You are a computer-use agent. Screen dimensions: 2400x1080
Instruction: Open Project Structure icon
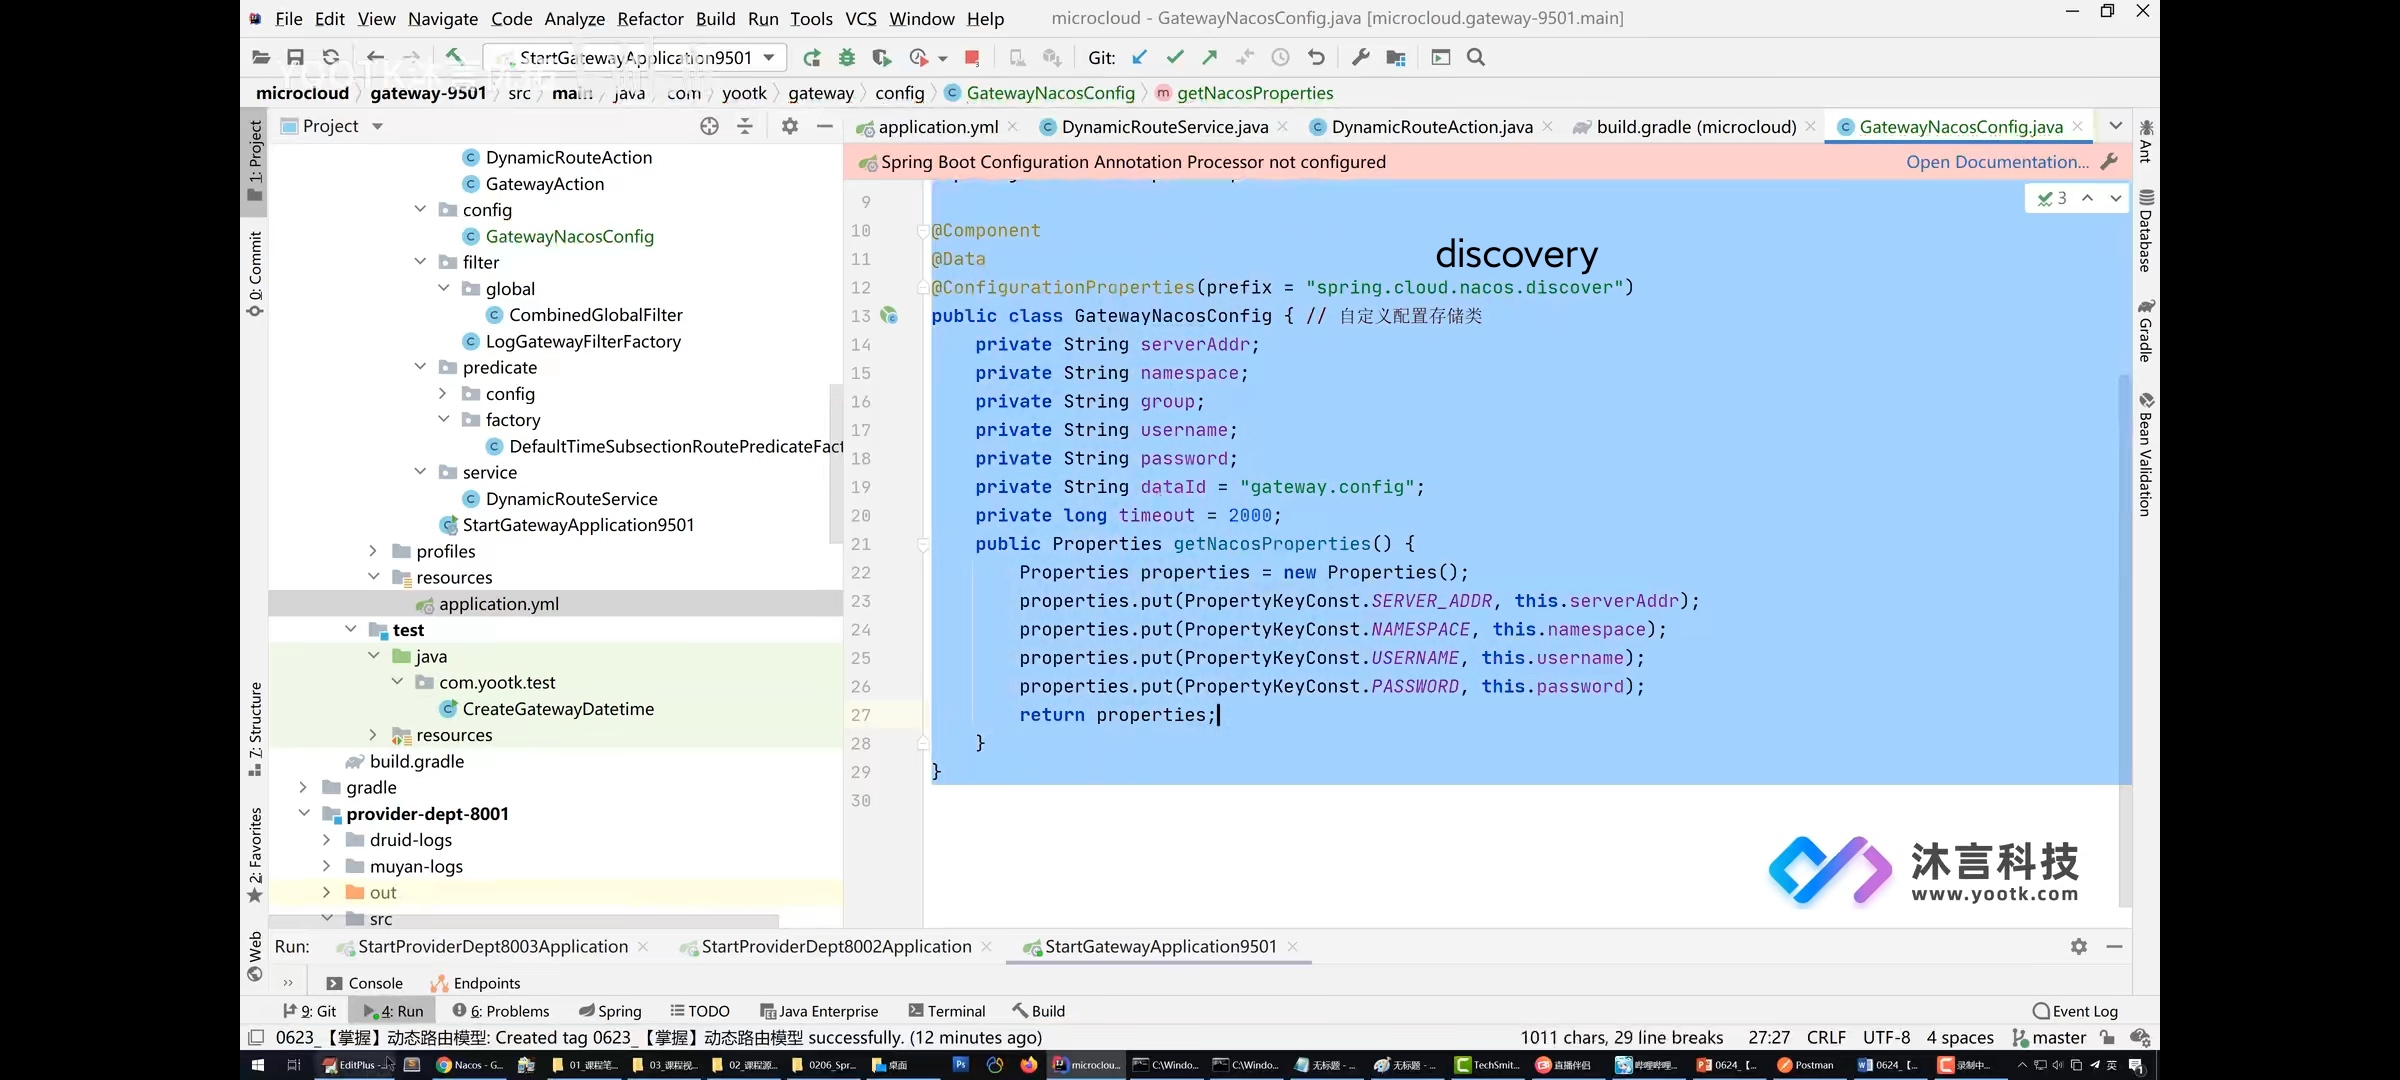1396,58
